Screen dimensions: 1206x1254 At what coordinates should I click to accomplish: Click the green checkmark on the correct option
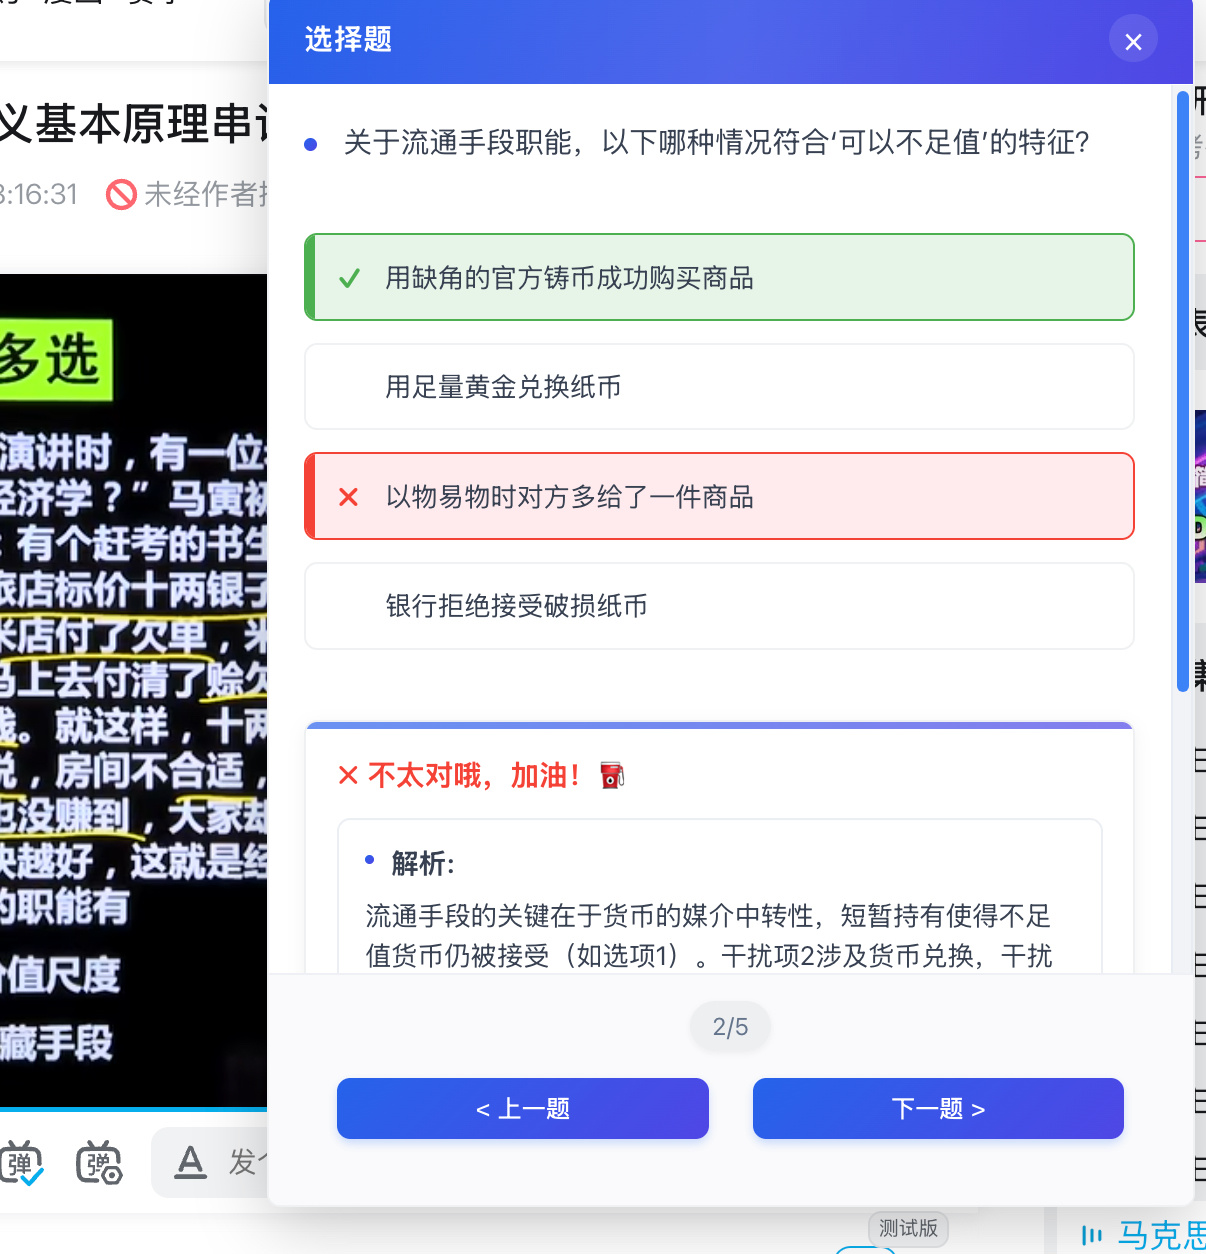coord(348,278)
